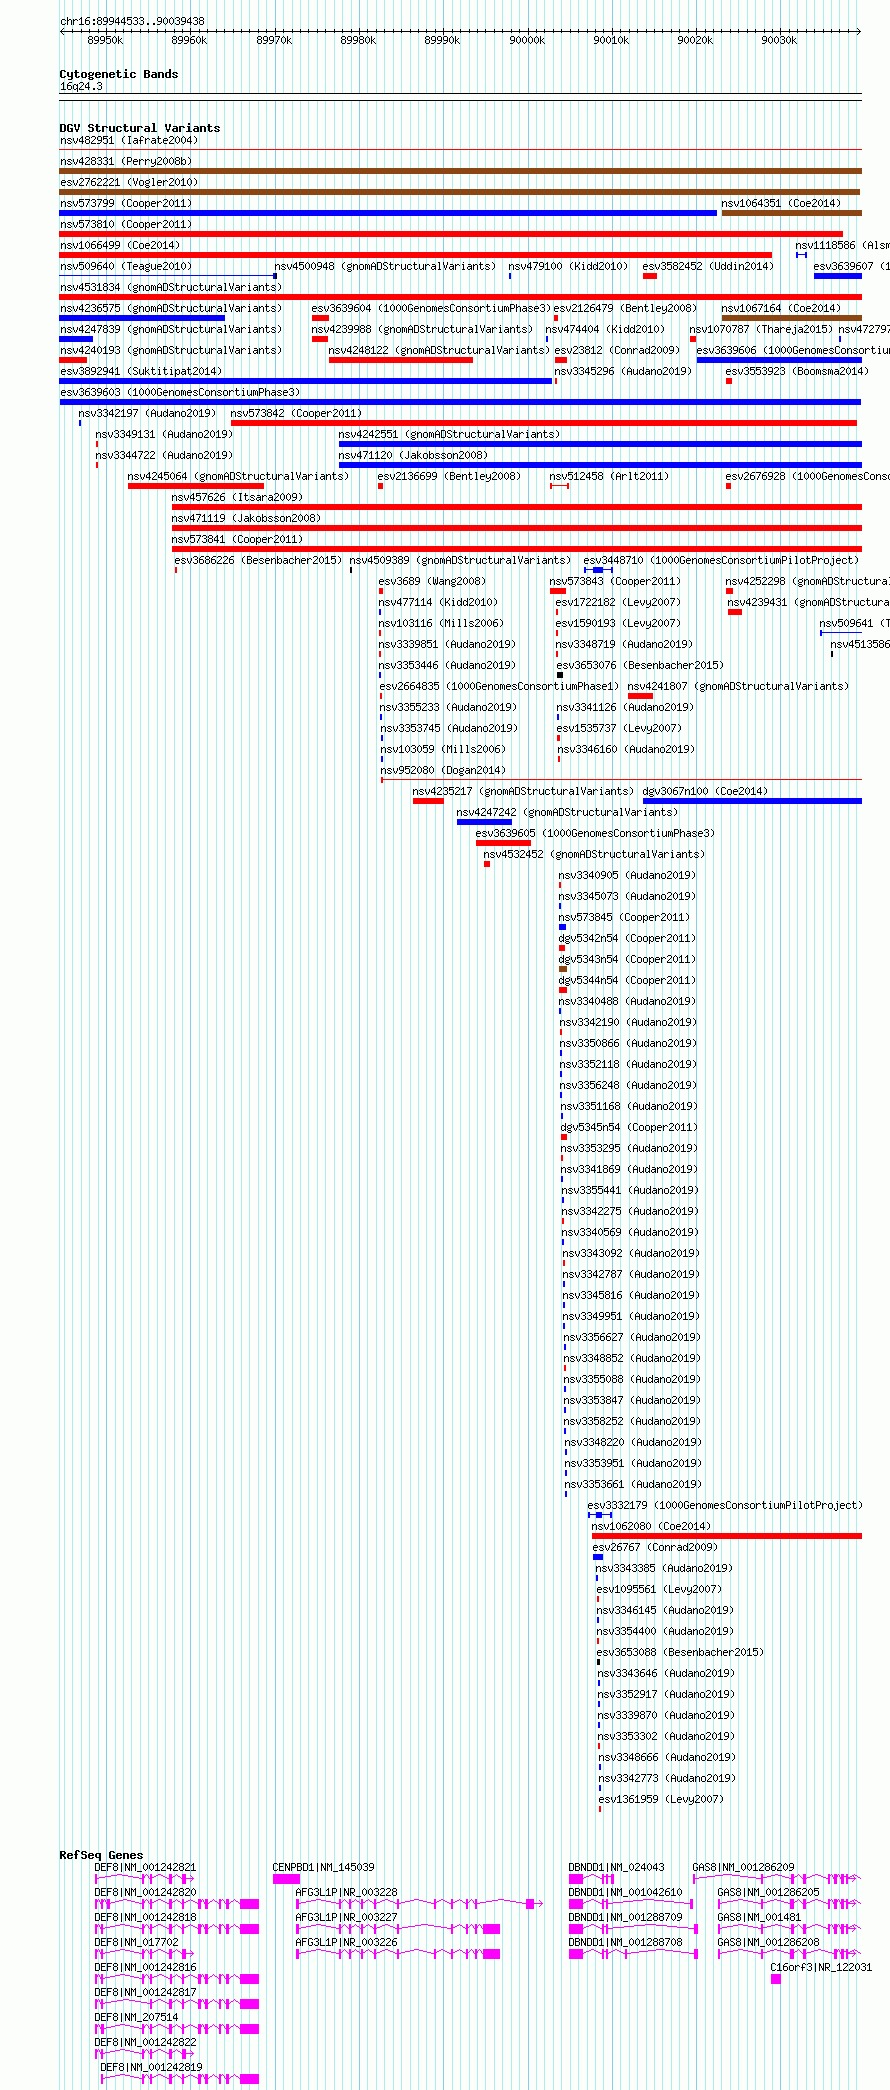
Task: Open variant nsv479100 (Kidd2010)
Action: [x=568, y=266]
